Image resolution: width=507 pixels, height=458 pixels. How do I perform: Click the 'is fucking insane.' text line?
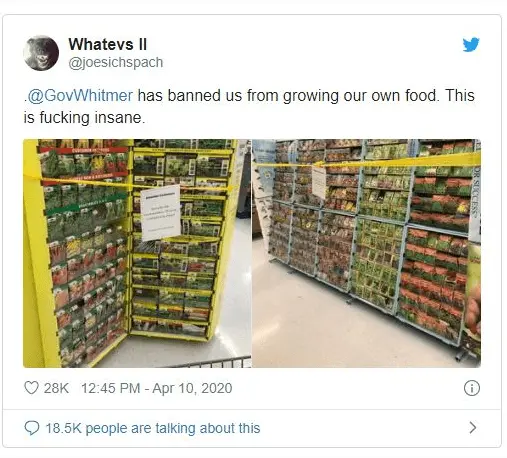pos(84,118)
